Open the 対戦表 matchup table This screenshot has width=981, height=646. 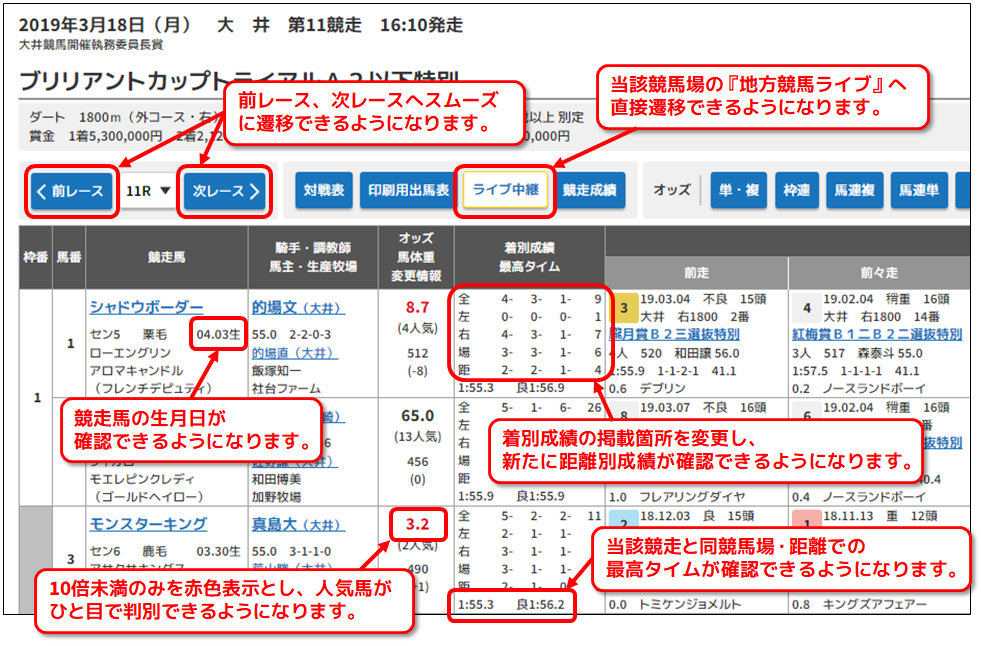pos(324,189)
